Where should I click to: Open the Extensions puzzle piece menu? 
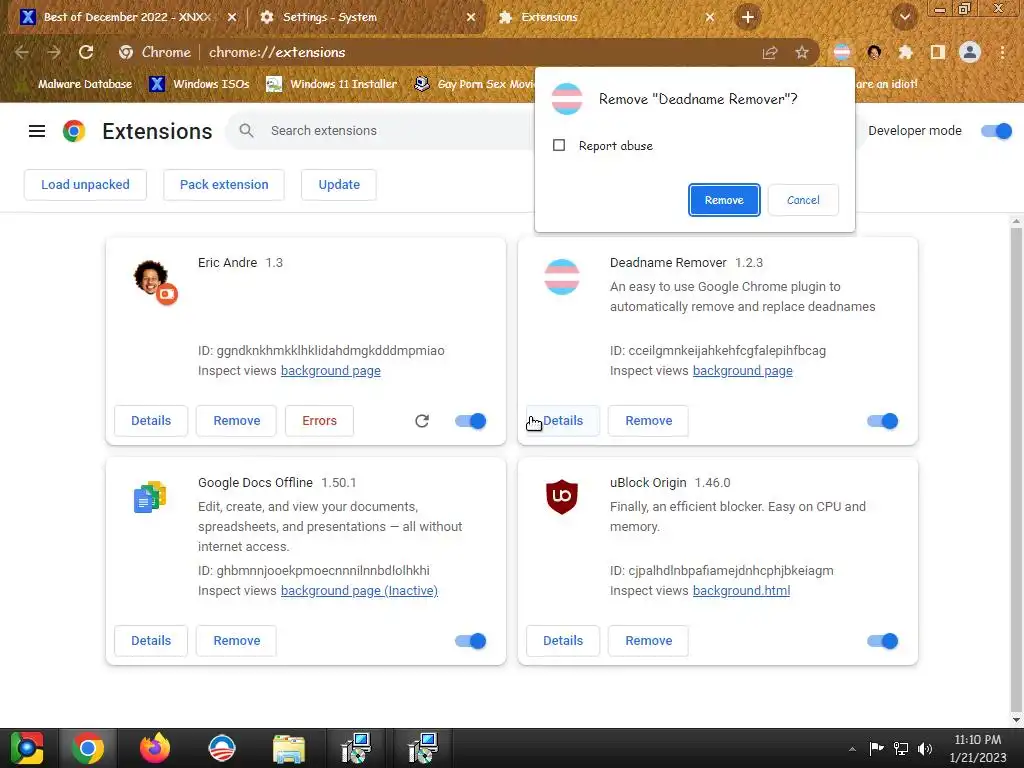point(905,52)
